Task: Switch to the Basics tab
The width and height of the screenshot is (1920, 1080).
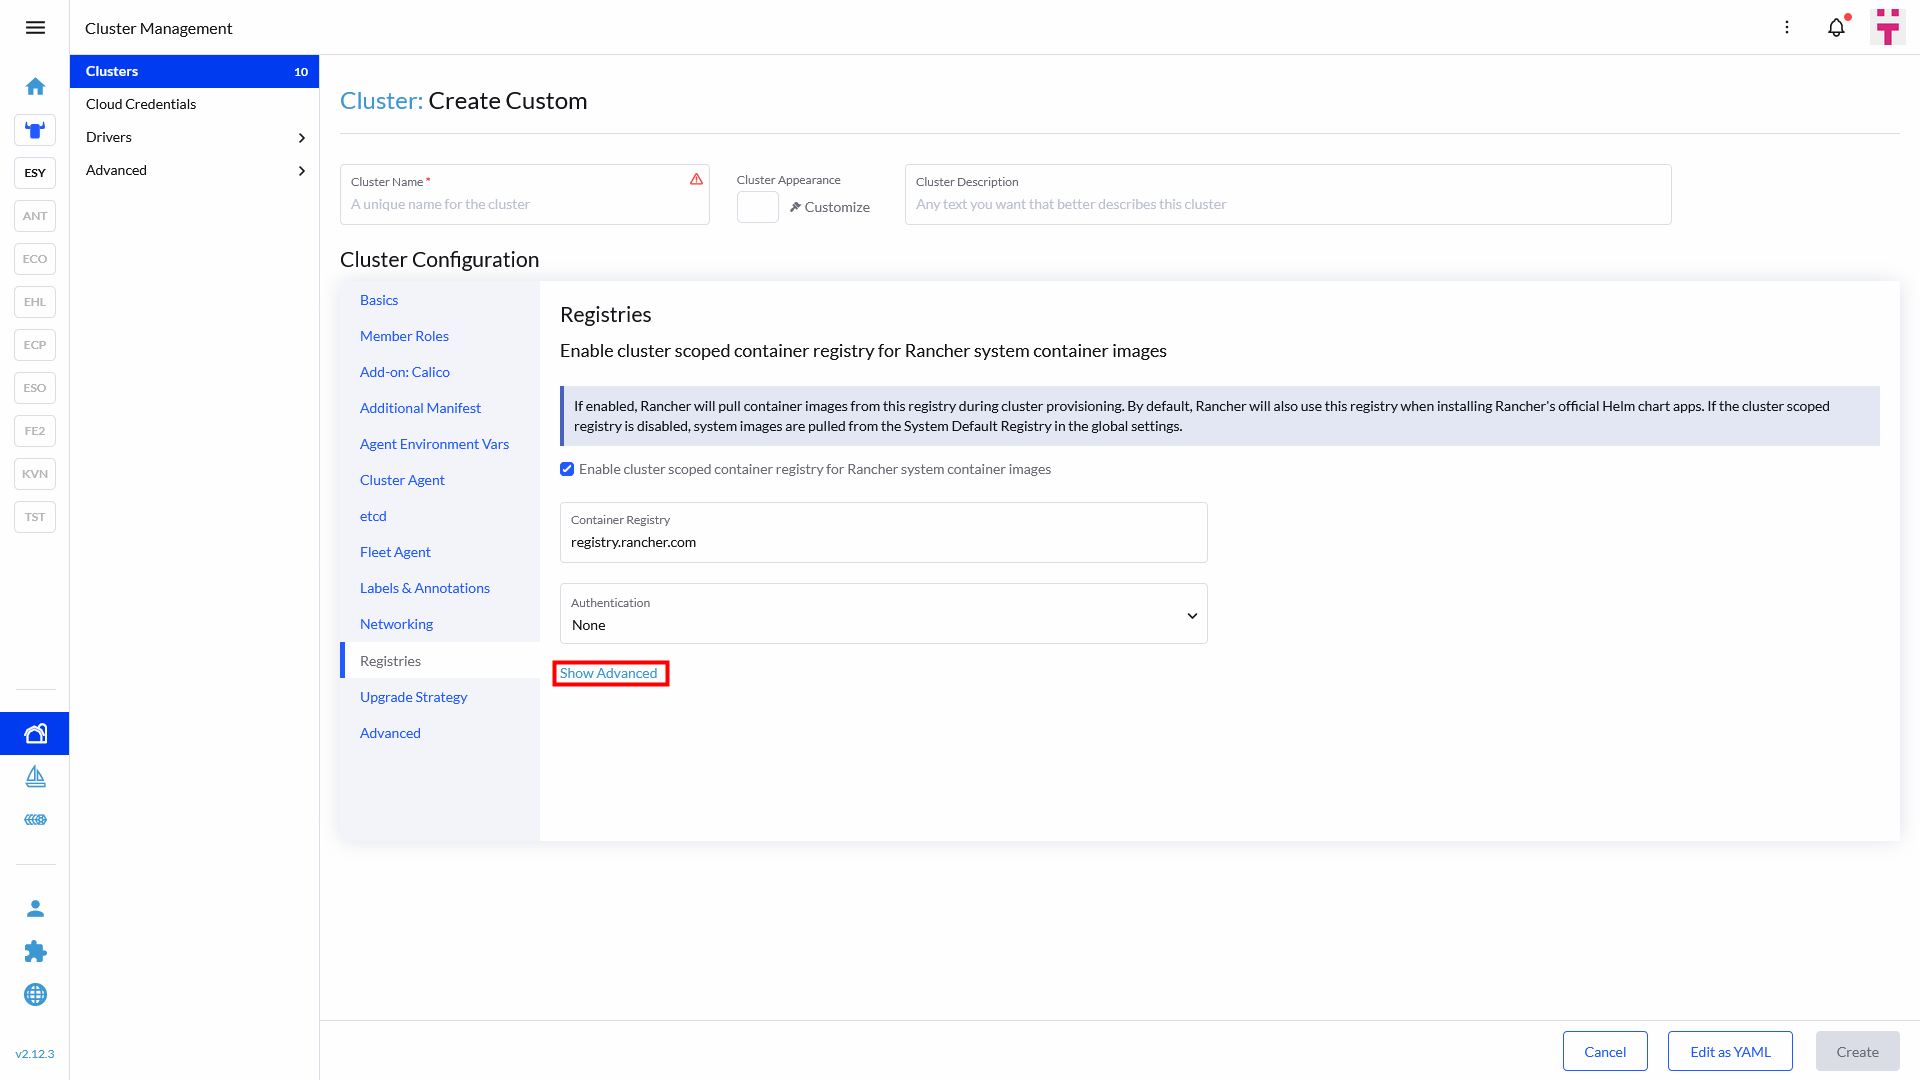Action: [x=379, y=300]
